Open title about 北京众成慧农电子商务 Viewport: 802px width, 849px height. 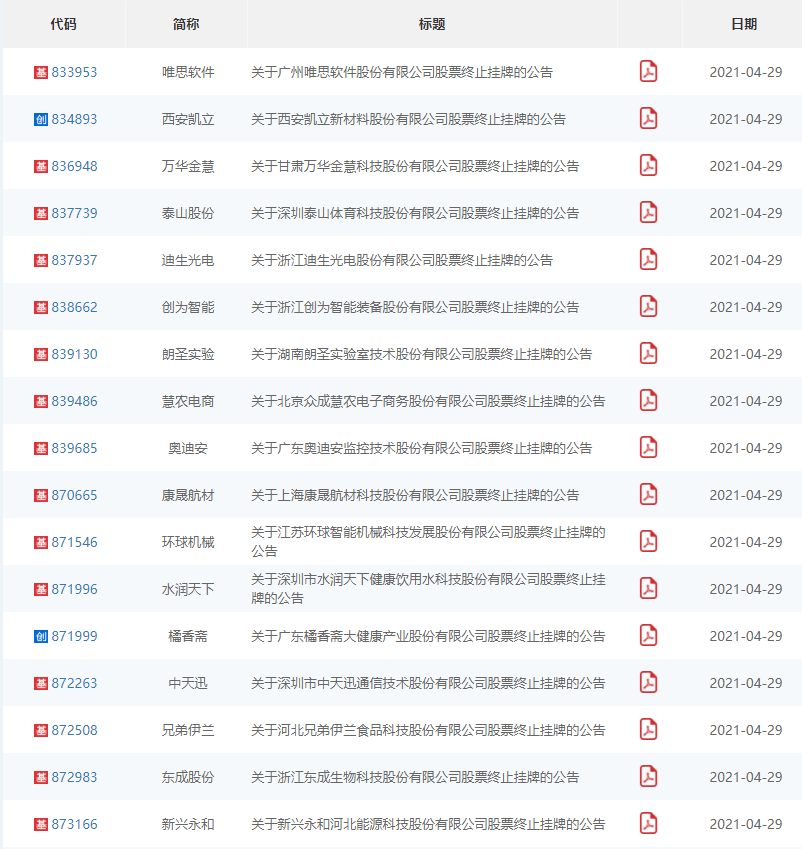click(x=428, y=401)
